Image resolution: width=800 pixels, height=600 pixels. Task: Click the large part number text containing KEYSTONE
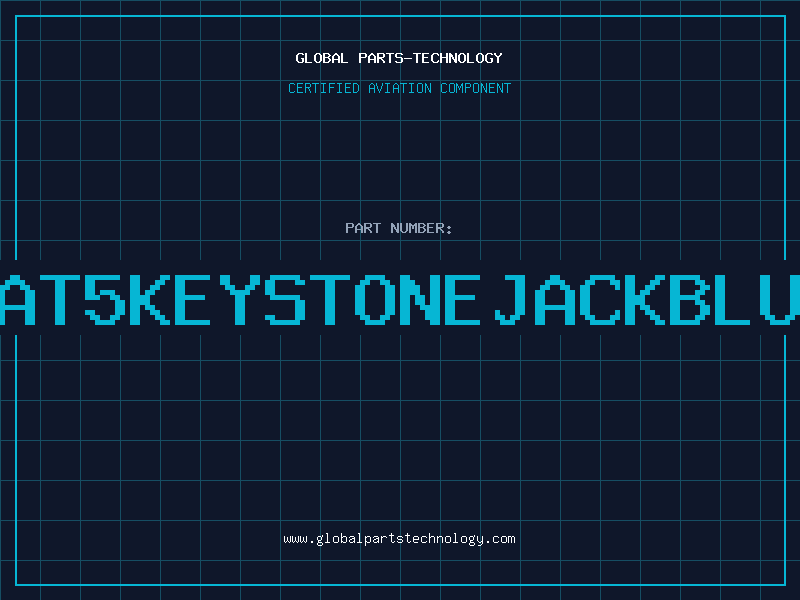[x=400, y=299]
